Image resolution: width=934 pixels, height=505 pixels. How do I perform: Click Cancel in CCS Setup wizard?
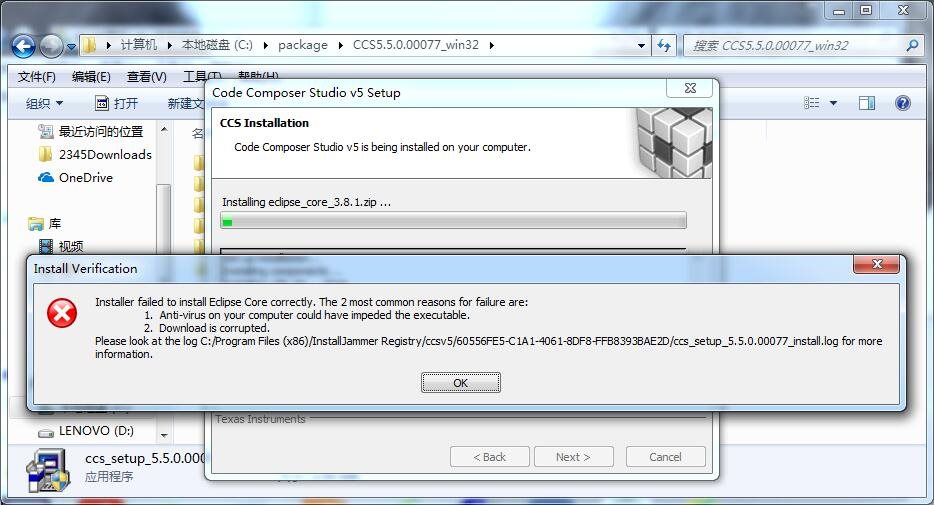(665, 457)
